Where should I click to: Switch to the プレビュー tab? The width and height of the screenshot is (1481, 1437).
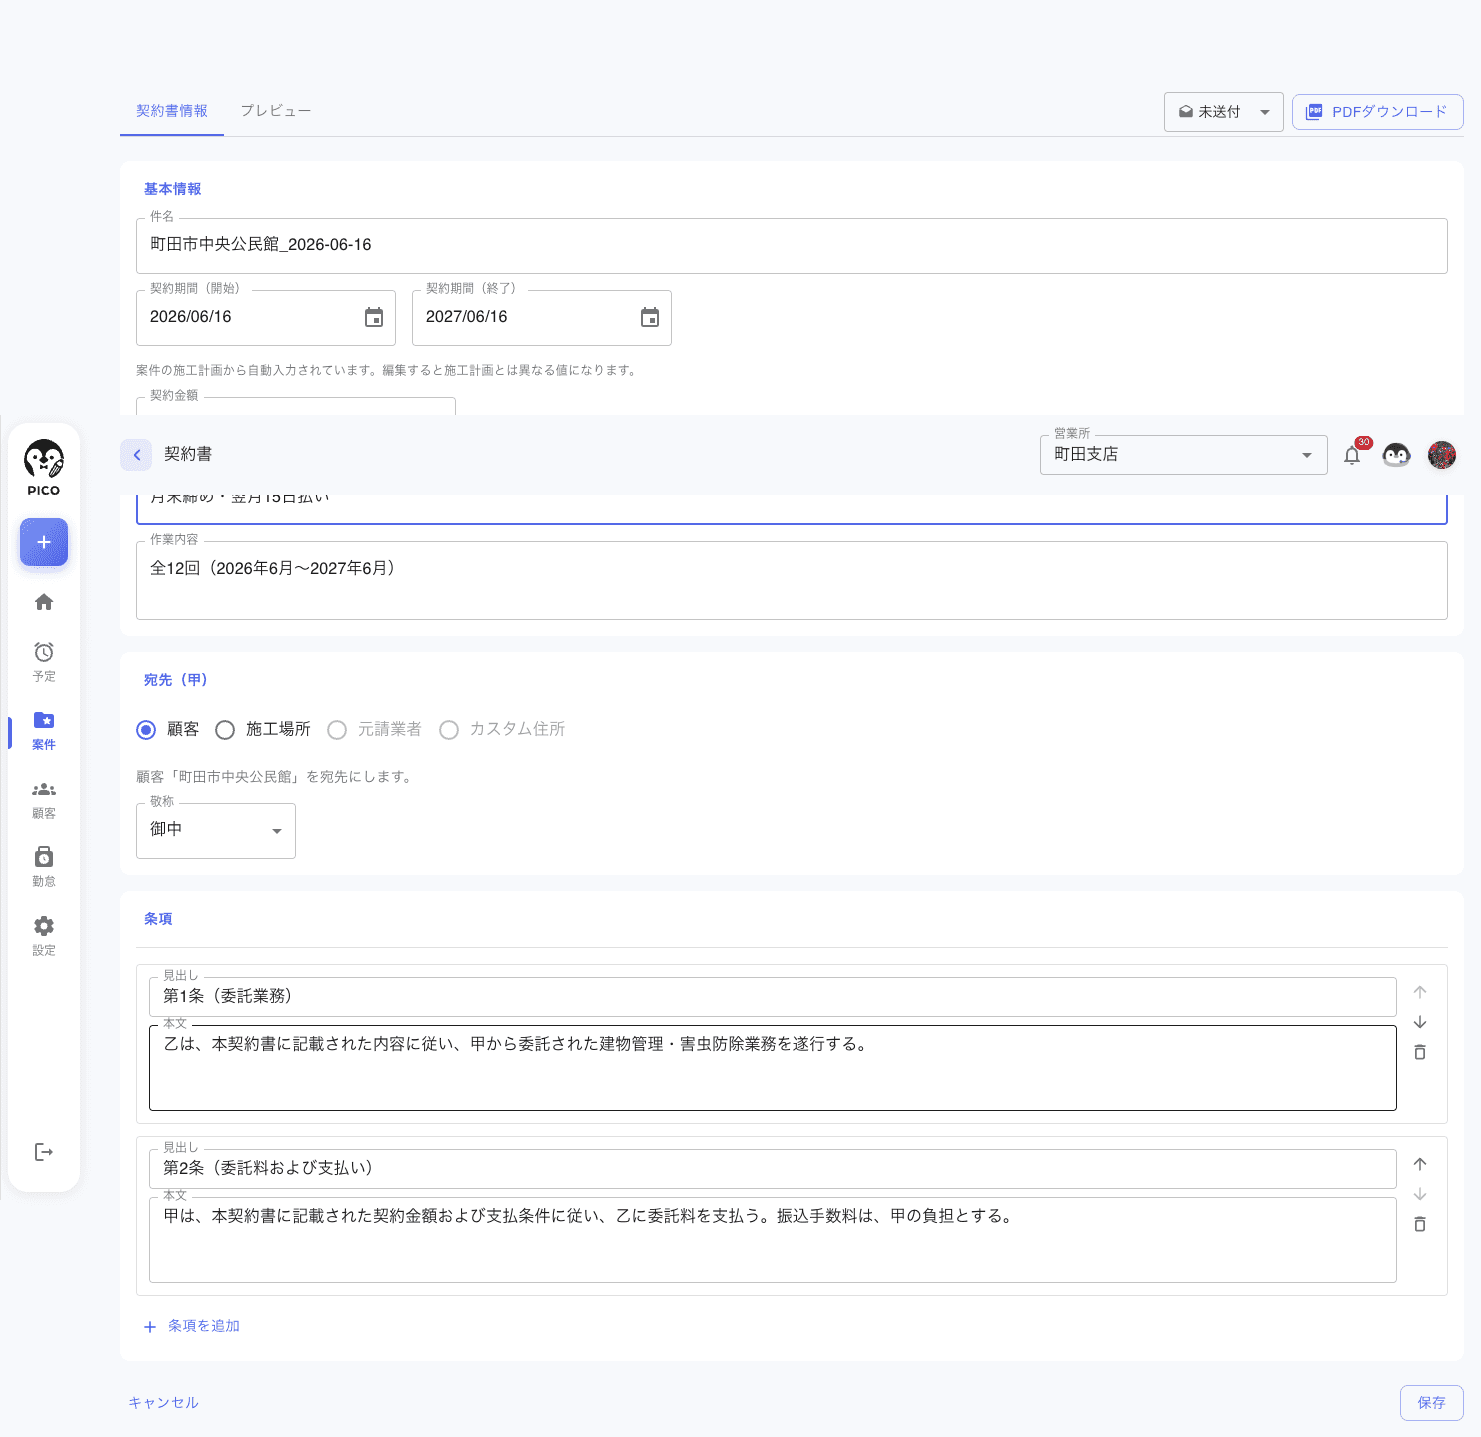click(276, 111)
